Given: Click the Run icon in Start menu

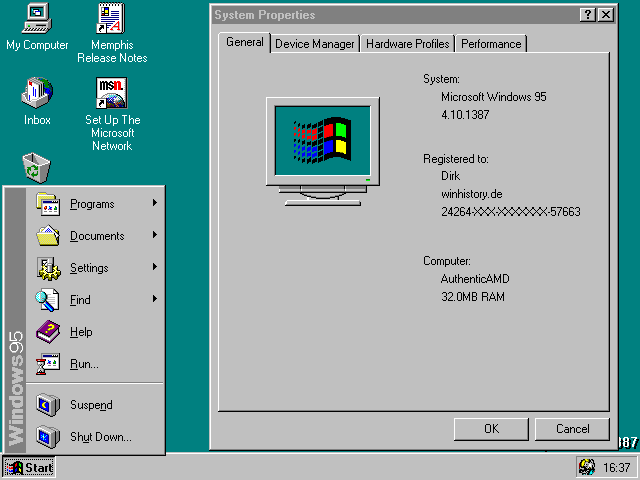Looking at the screenshot, I should (48, 364).
